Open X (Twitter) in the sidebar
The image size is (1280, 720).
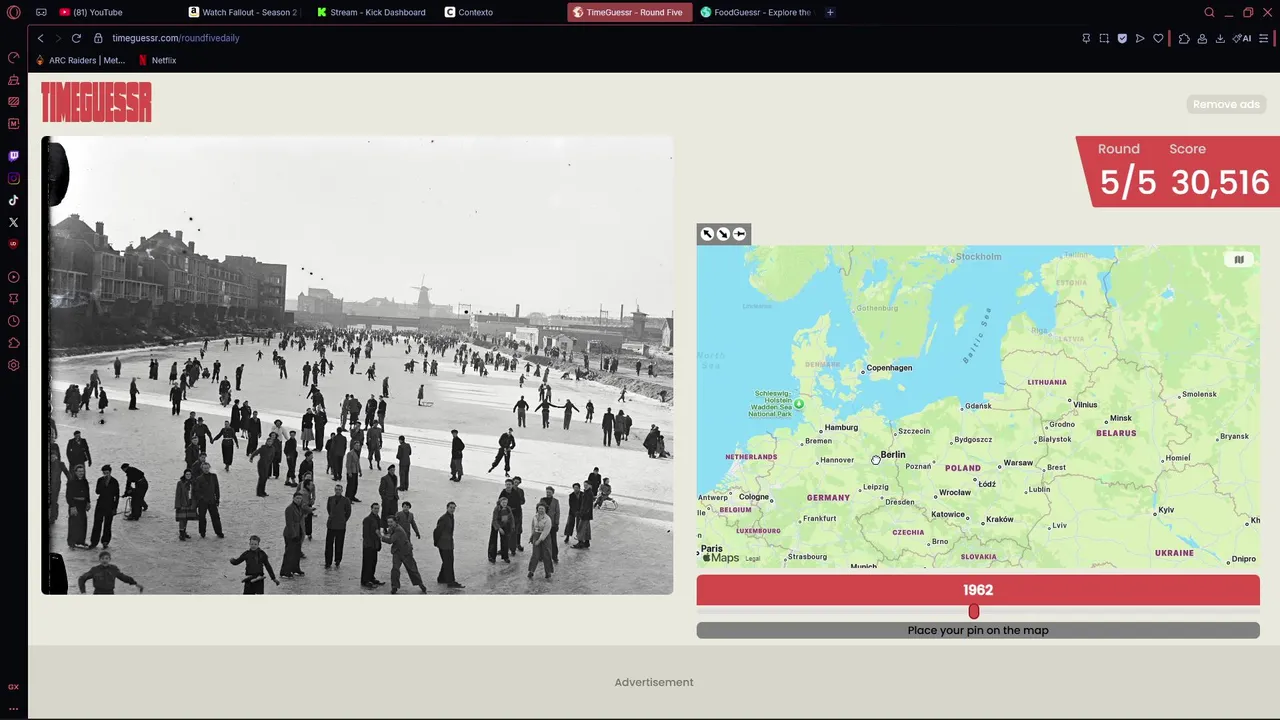[x=13, y=222]
